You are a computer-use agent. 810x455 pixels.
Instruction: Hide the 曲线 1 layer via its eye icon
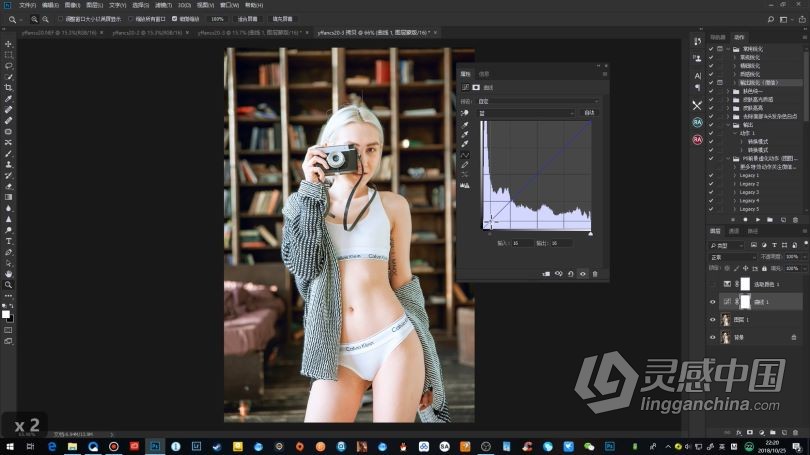coord(713,301)
